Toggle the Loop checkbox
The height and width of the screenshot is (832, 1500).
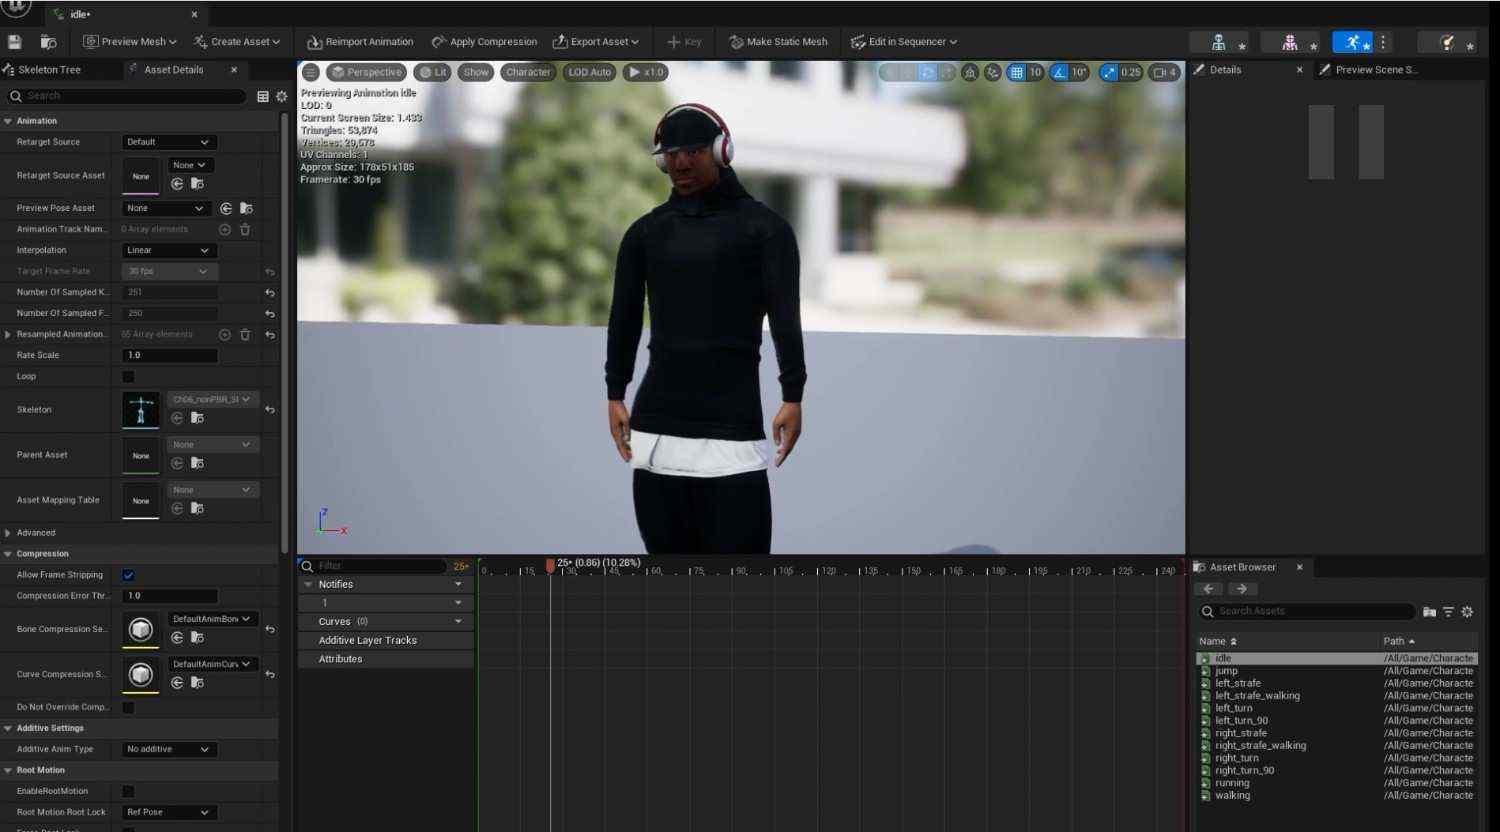pyautogui.click(x=128, y=377)
